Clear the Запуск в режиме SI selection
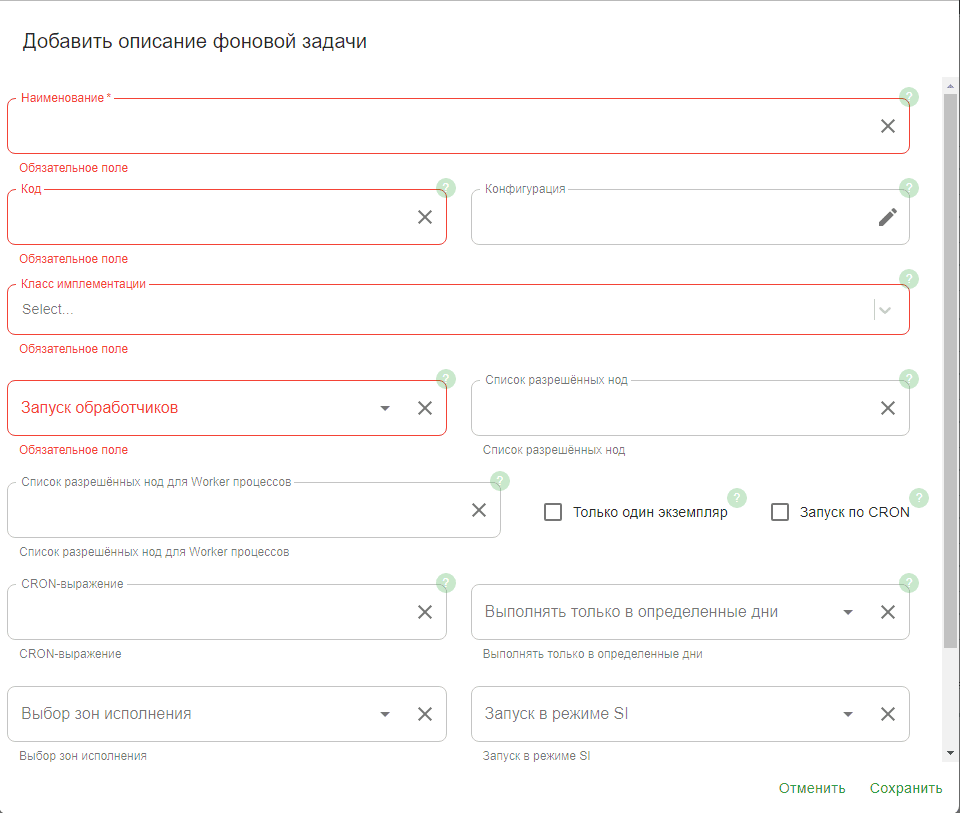 pos(887,714)
